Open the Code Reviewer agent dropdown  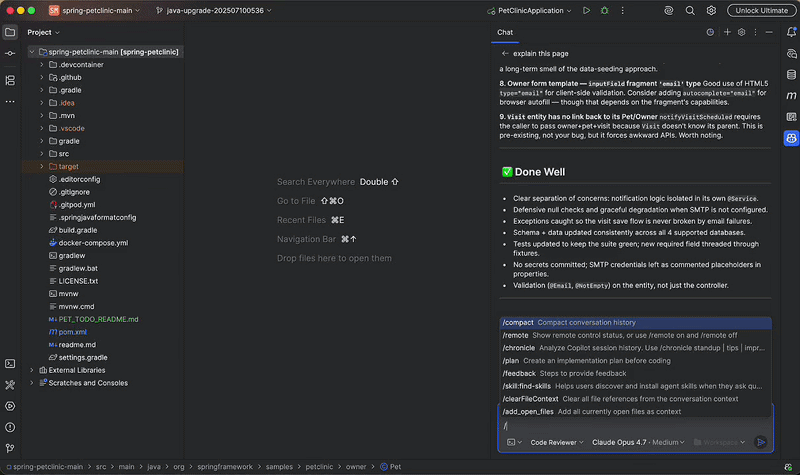pyautogui.click(x=557, y=442)
